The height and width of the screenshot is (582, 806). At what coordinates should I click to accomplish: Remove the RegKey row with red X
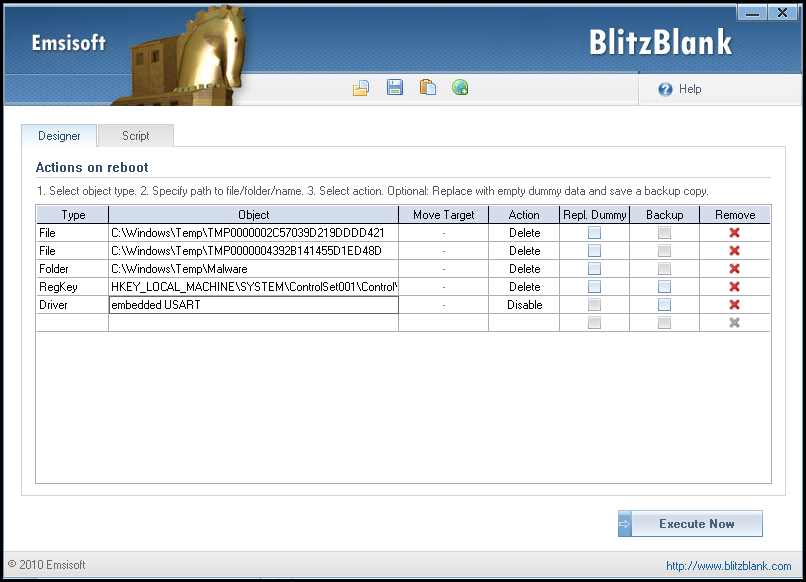(735, 286)
